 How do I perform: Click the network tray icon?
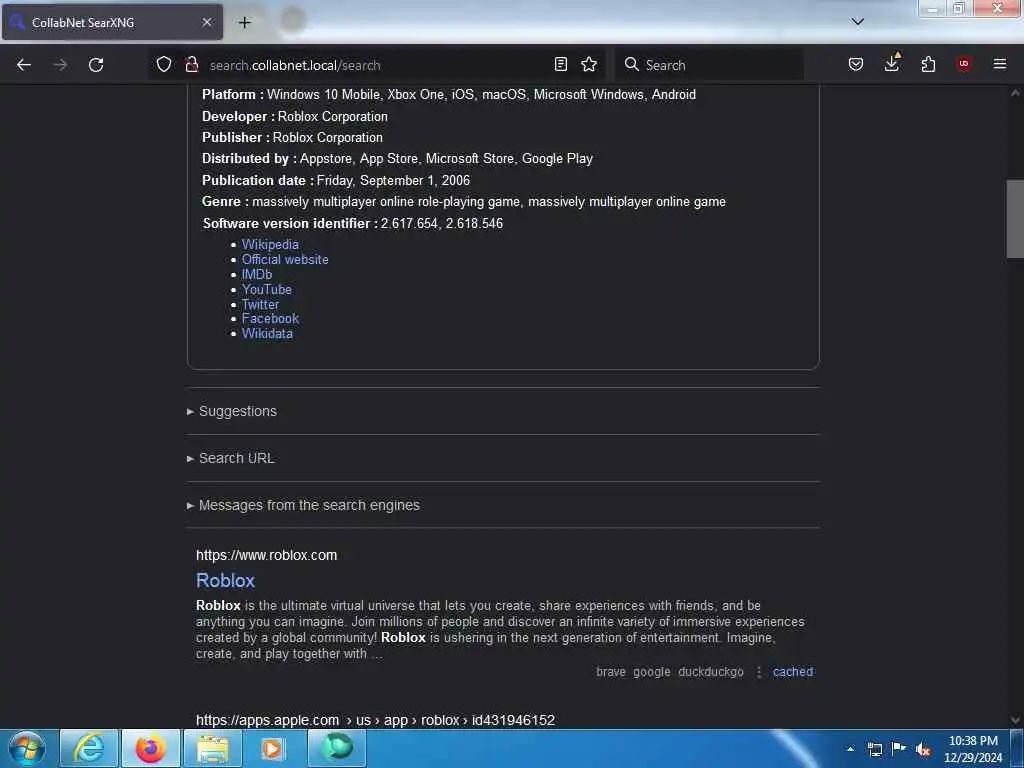coord(874,749)
